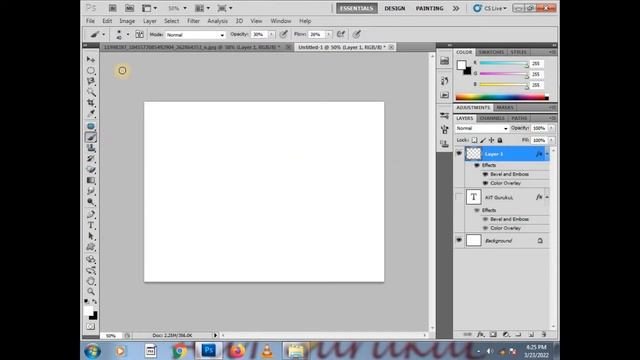Toggle the brush panel button
This screenshot has height=360, width=640.
pos(139,34)
